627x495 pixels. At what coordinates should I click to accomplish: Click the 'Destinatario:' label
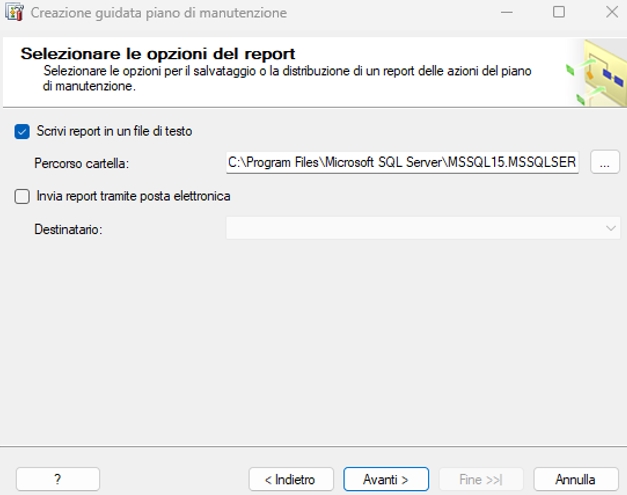point(68,229)
